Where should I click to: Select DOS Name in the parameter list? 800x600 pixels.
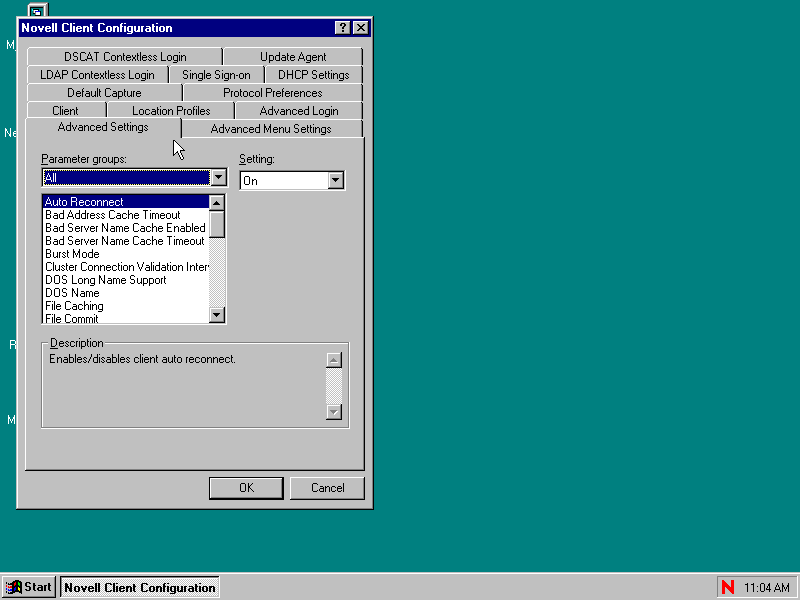(126, 293)
